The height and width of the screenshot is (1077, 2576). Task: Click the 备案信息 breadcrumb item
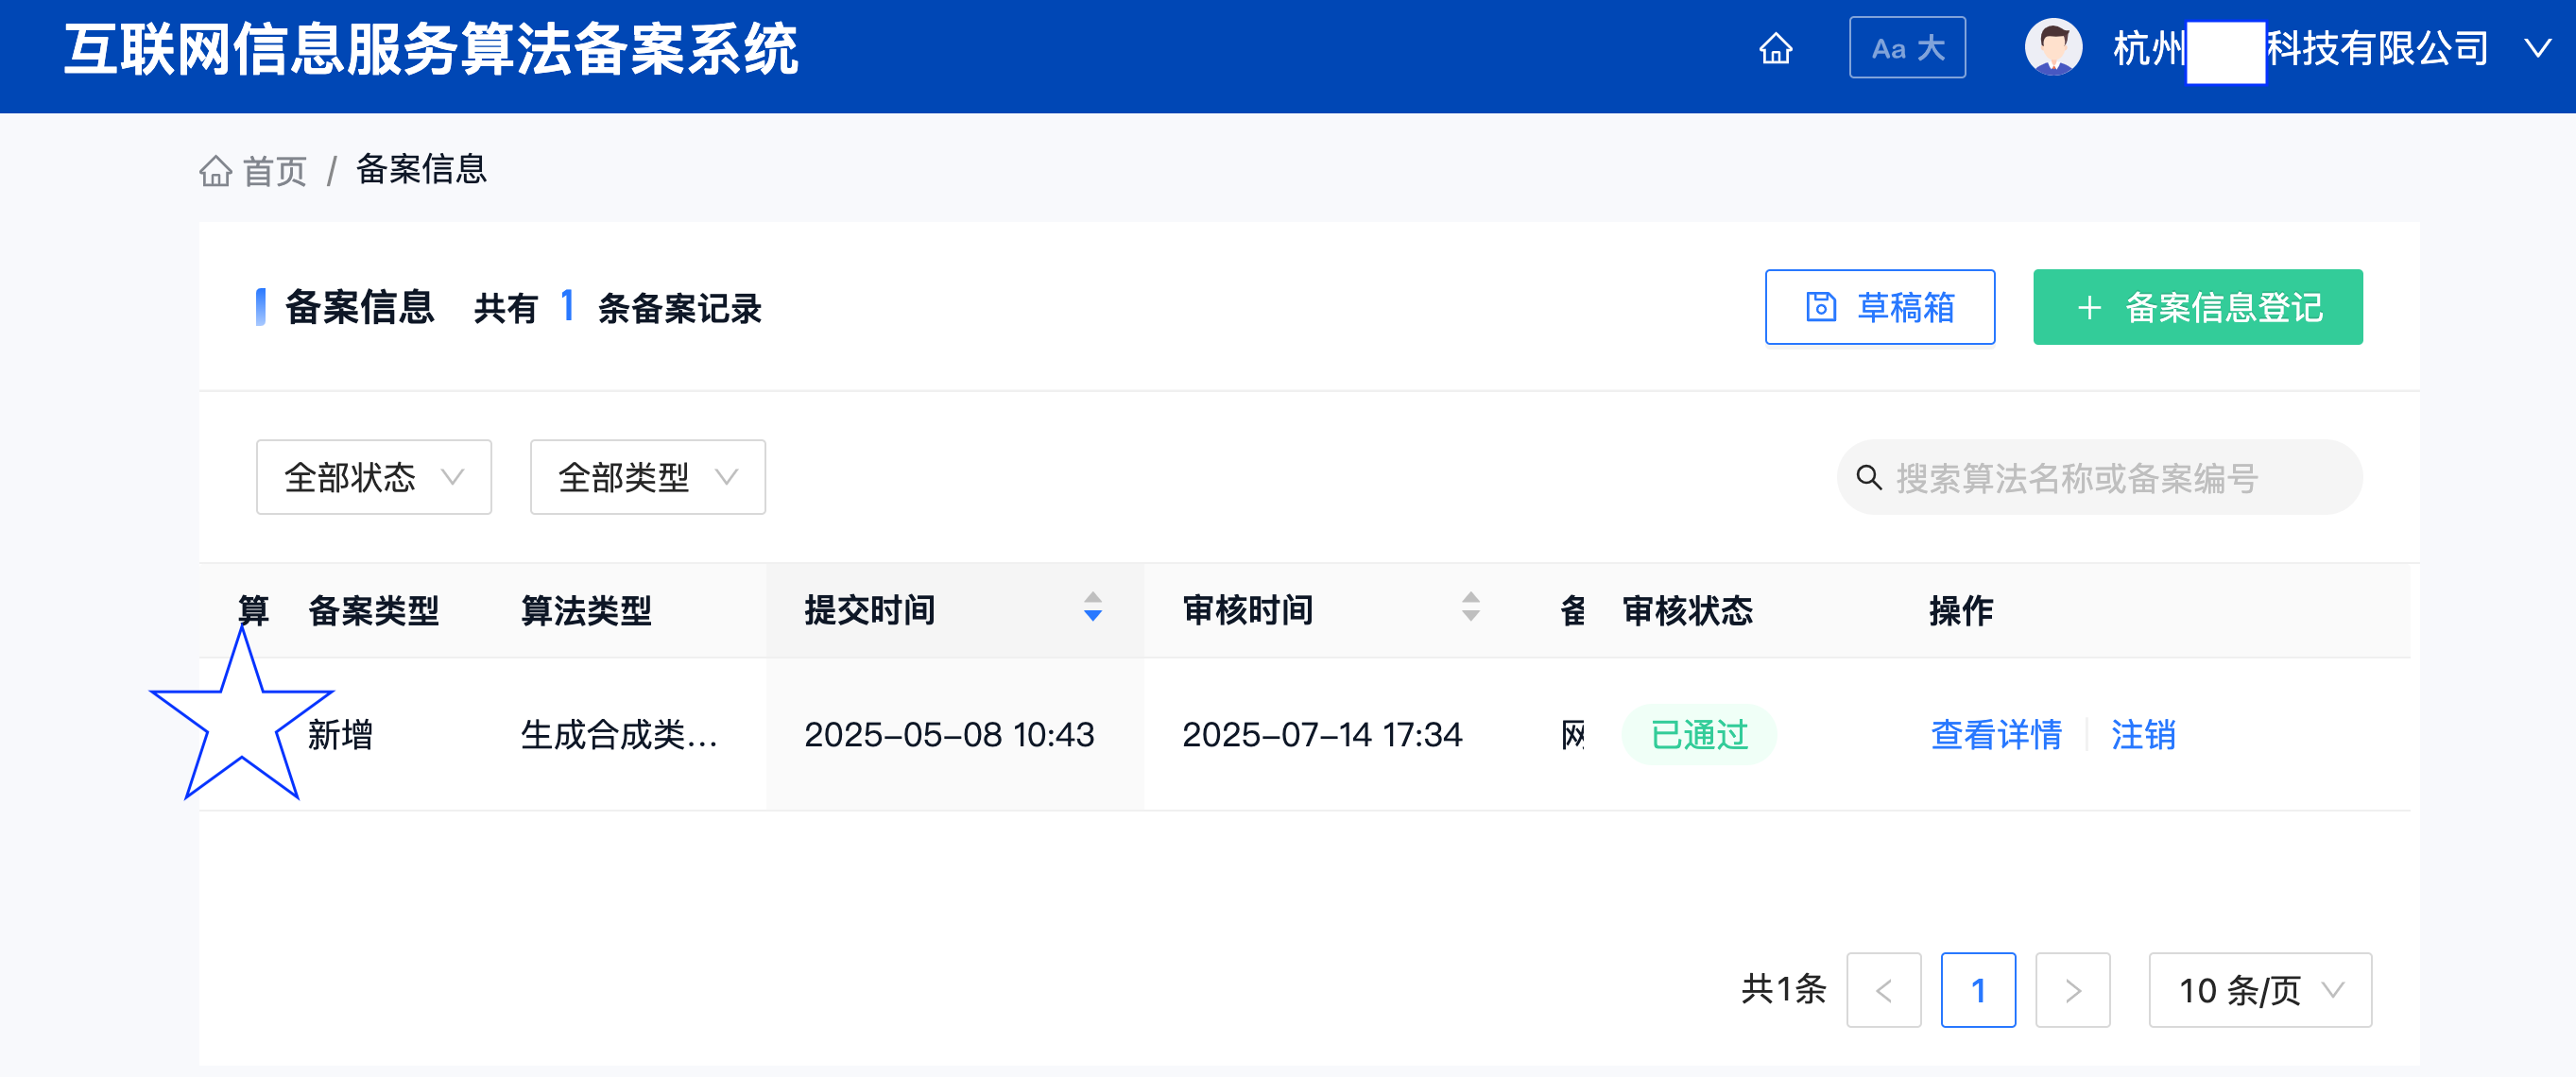(421, 169)
